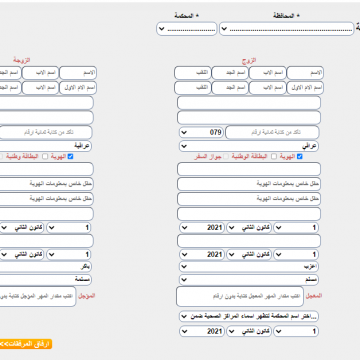The image size is (360, 360).
Task: Click husband's اللقب field in mother's name row
Action: [x=193, y=88]
